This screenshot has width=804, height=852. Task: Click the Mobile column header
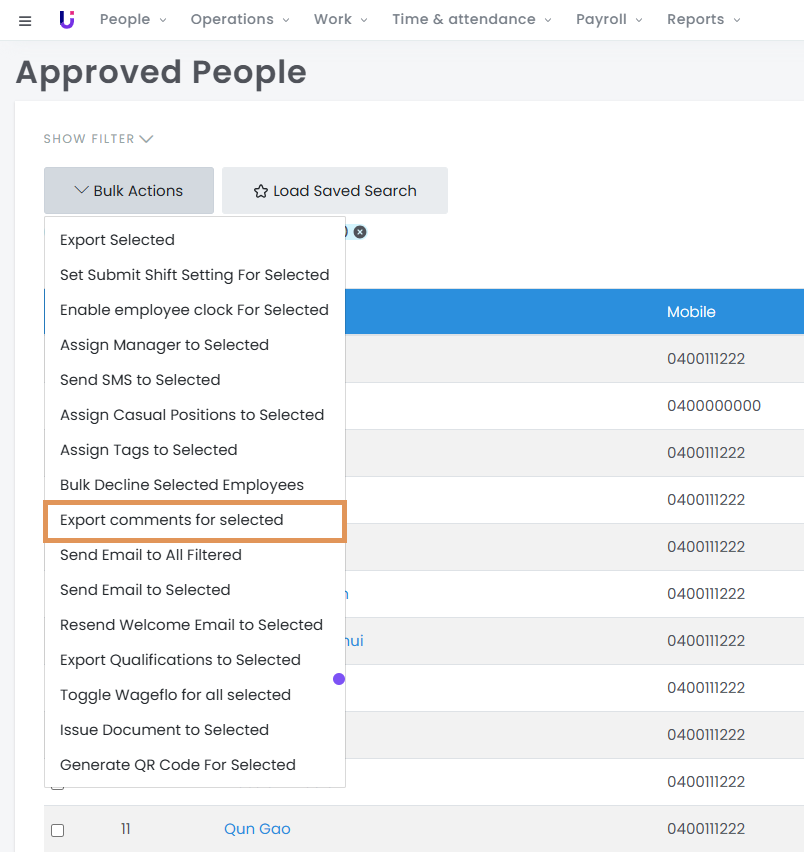click(x=691, y=312)
